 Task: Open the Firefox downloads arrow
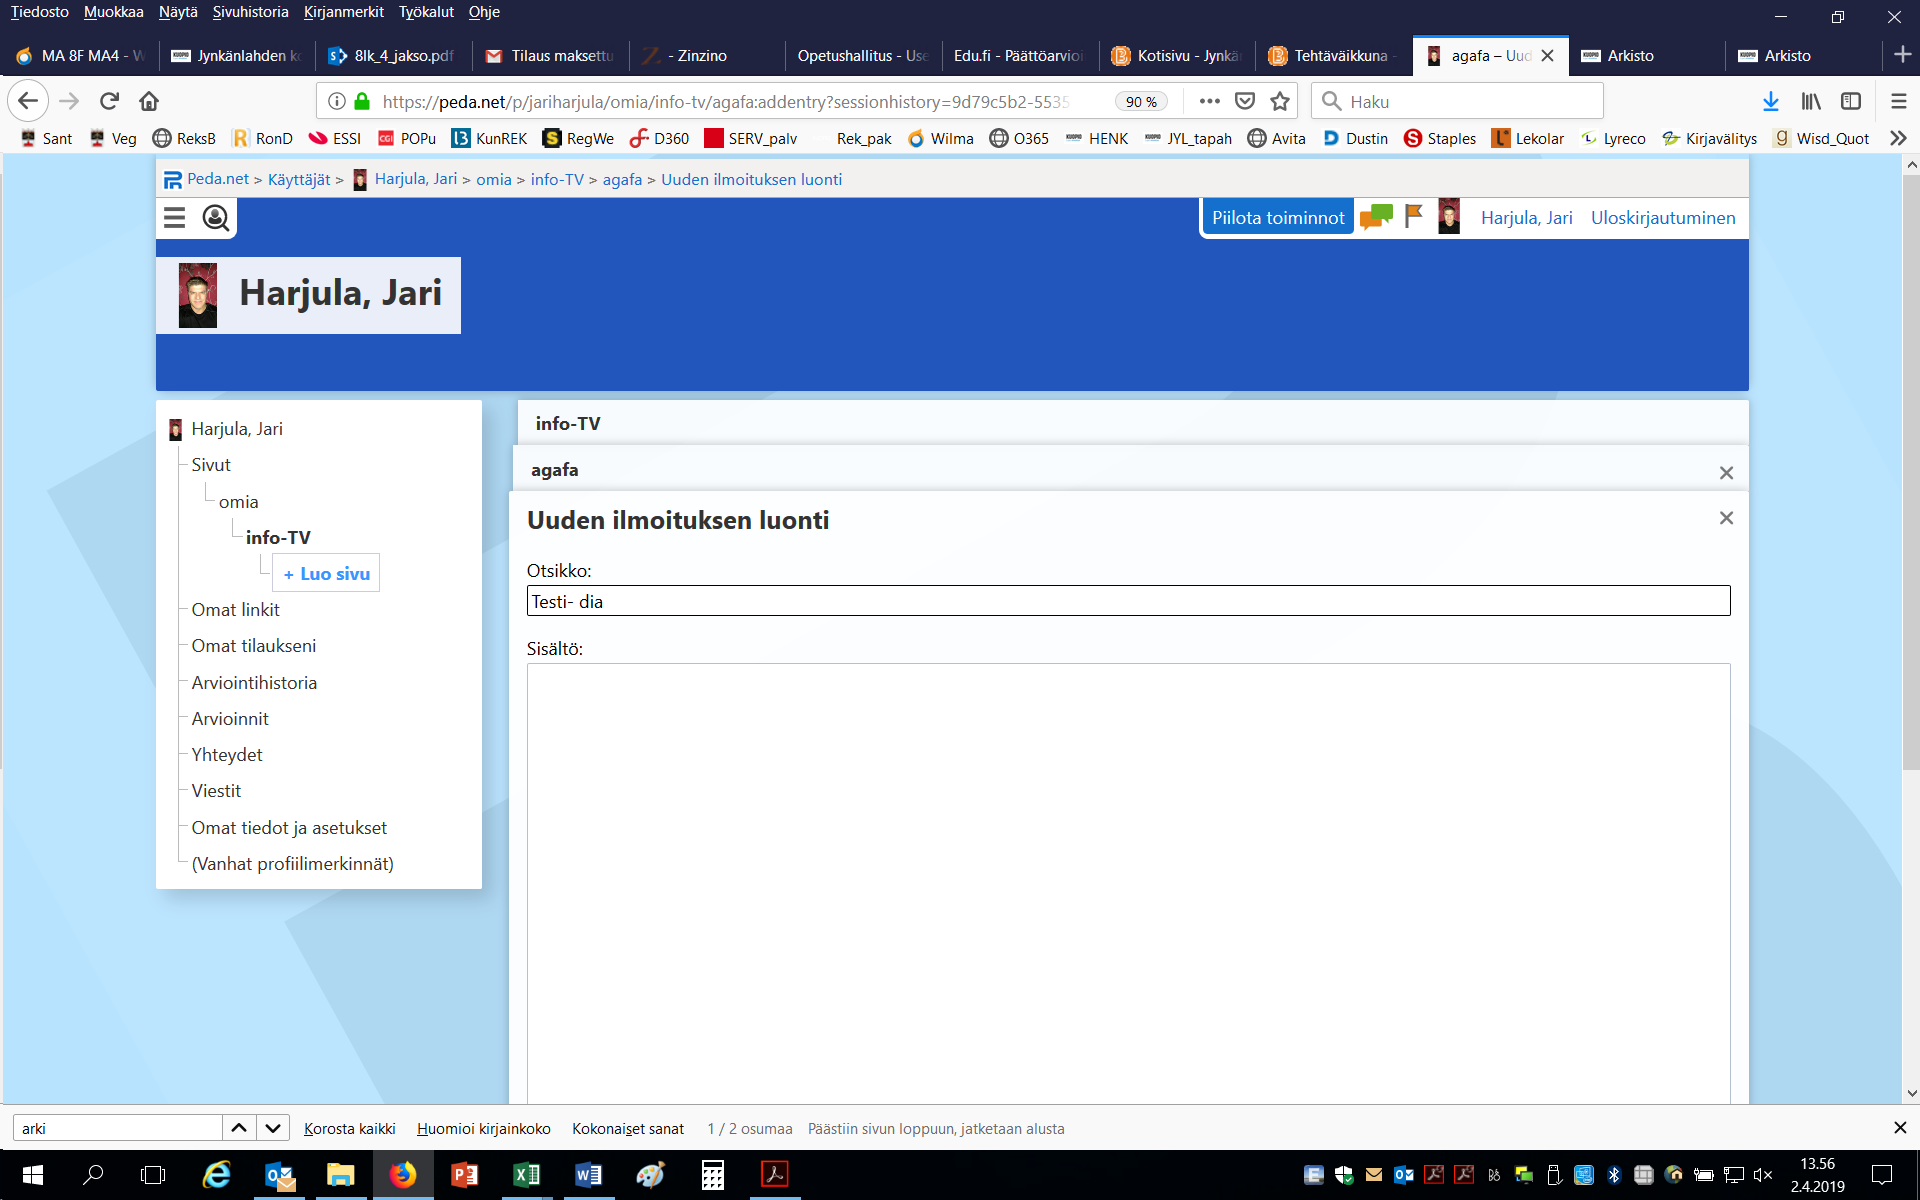[x=1770, y=101]
